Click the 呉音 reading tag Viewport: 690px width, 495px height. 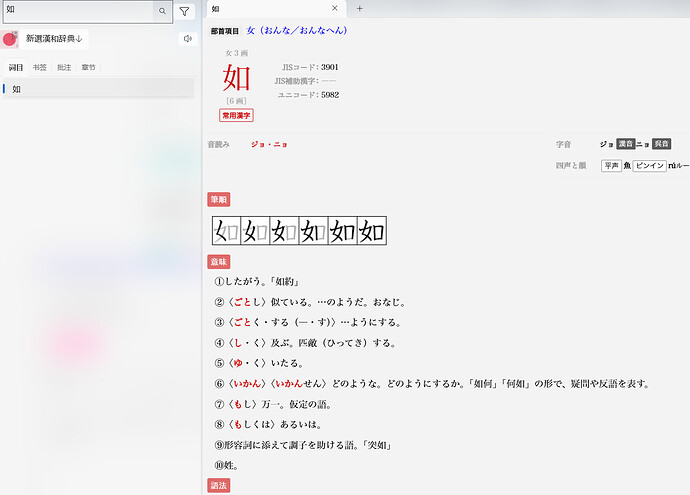click(x=661, y=144)
